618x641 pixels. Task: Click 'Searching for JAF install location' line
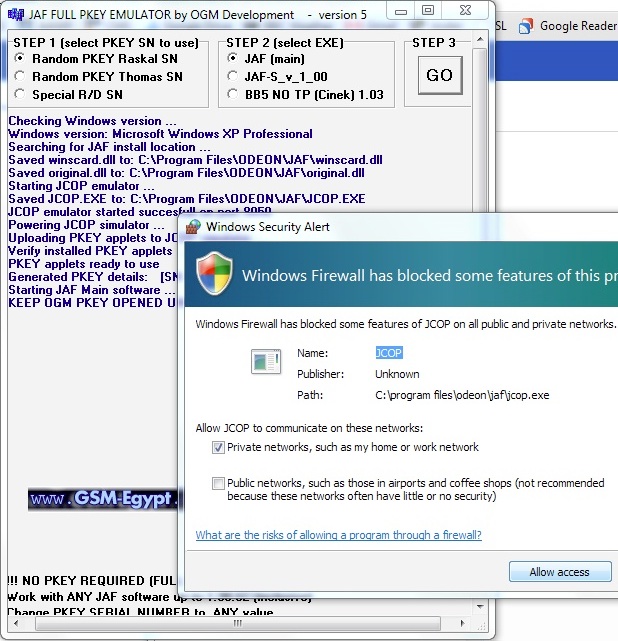point(109,147)
